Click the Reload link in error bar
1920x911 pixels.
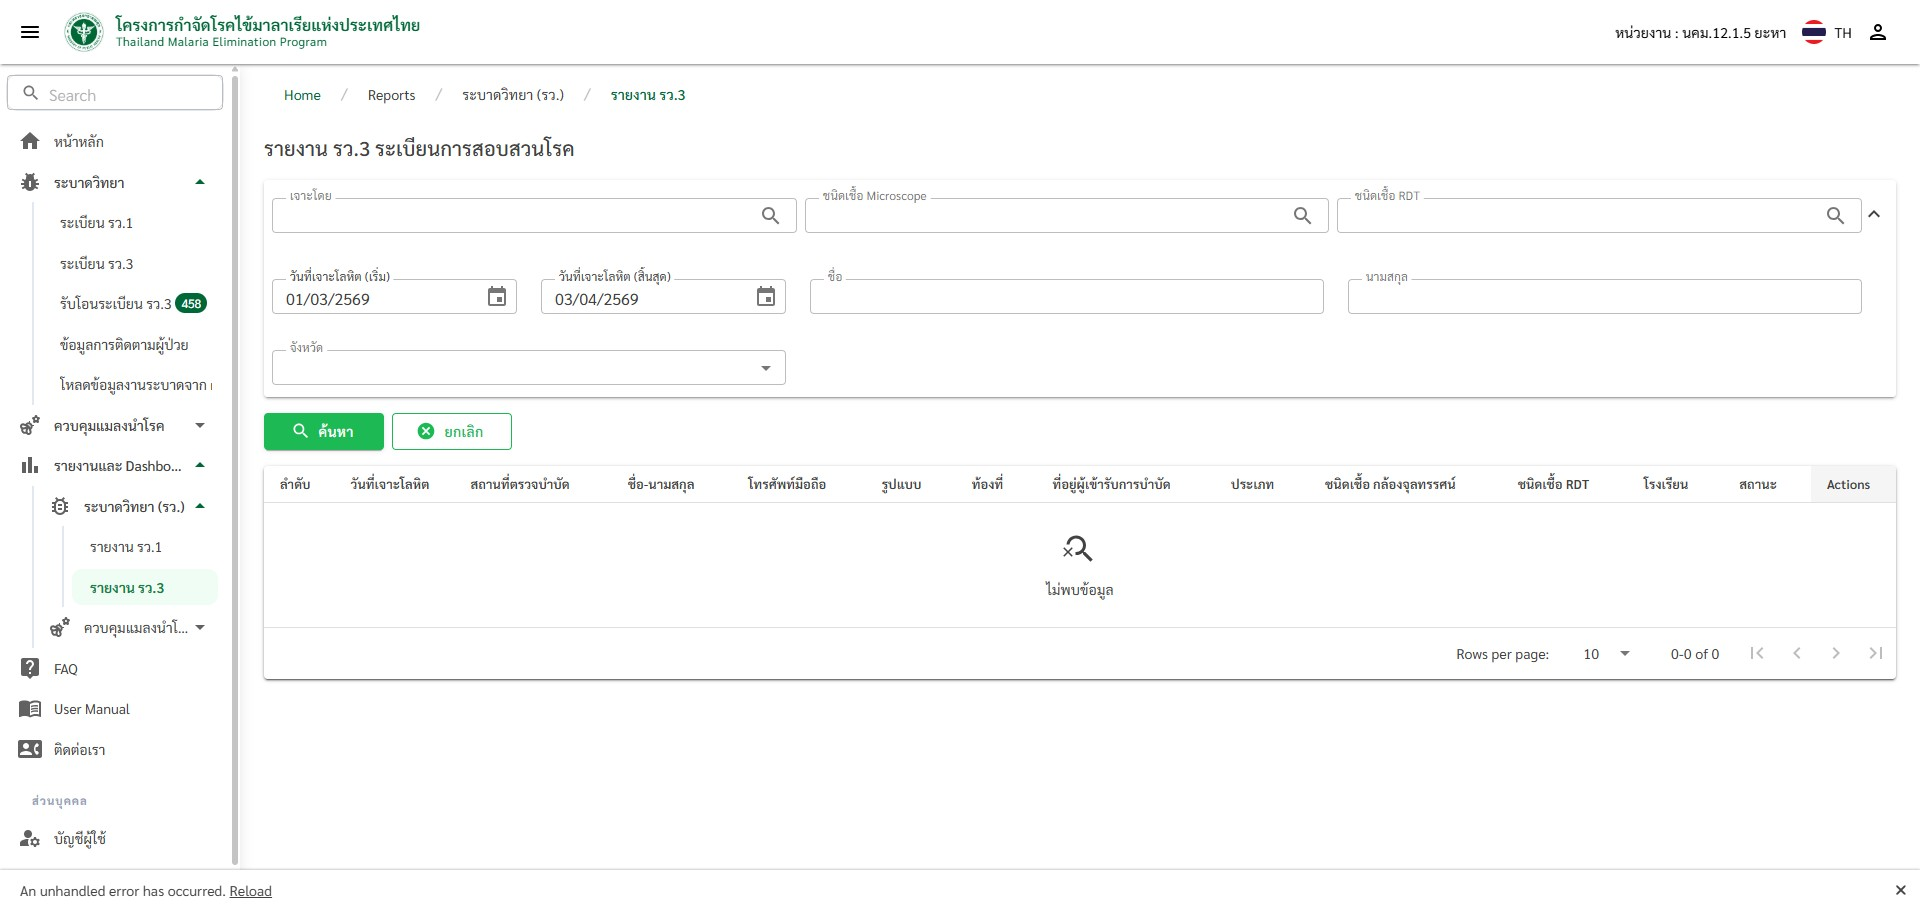tap(250, 891)
